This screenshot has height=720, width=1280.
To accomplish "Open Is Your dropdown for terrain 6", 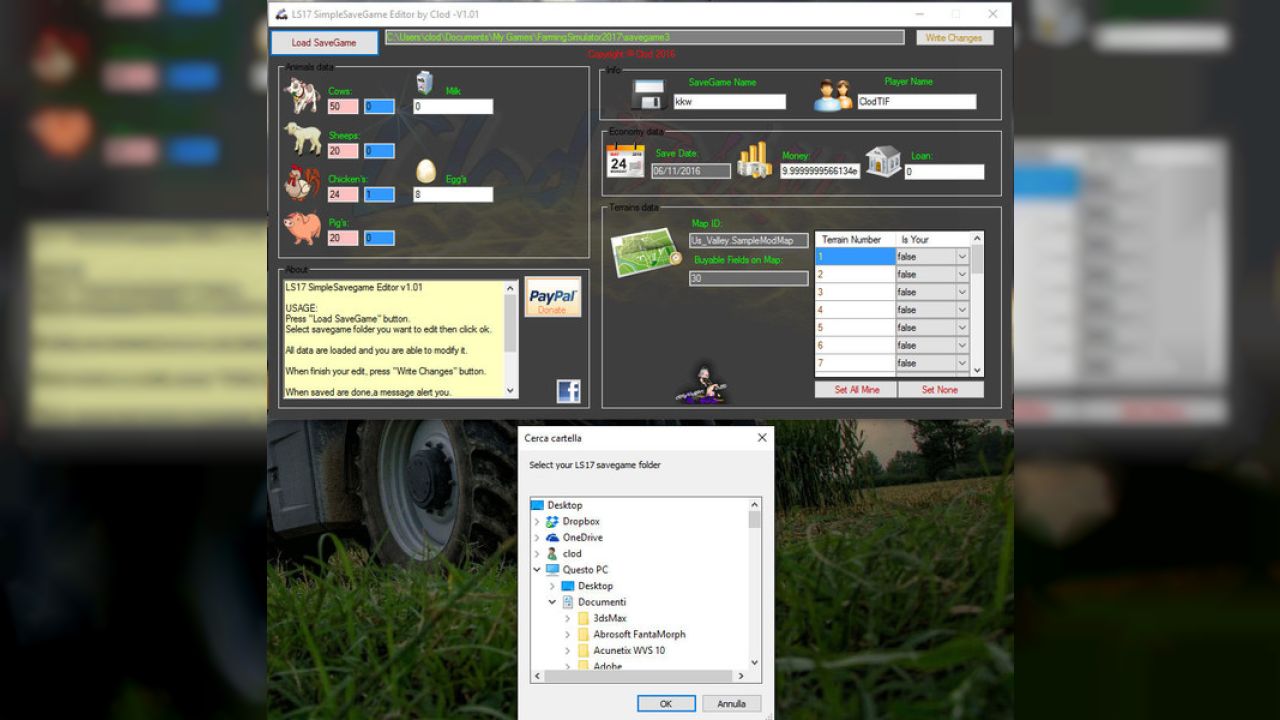I will click(962, 346).
